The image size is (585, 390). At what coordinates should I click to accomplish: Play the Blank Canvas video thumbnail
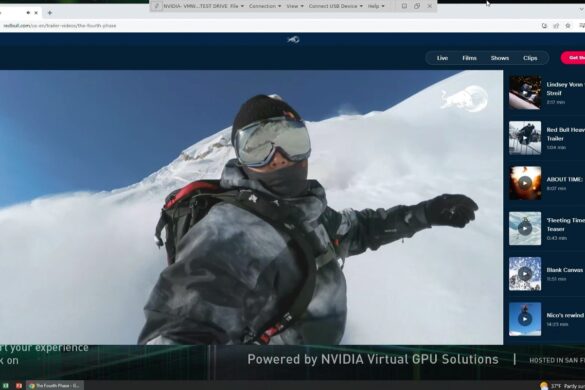tap(525, 274)
